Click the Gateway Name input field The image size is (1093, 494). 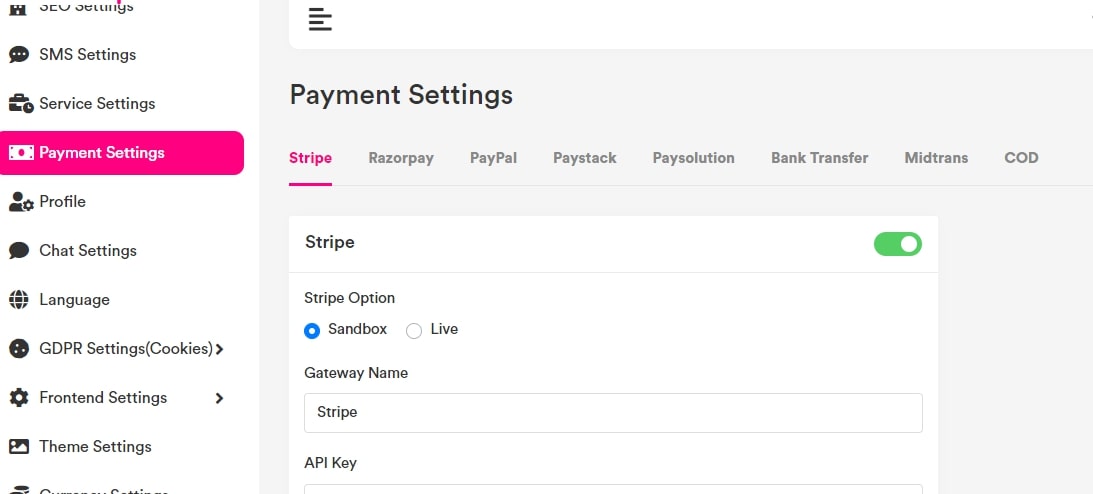click(613, 412)
